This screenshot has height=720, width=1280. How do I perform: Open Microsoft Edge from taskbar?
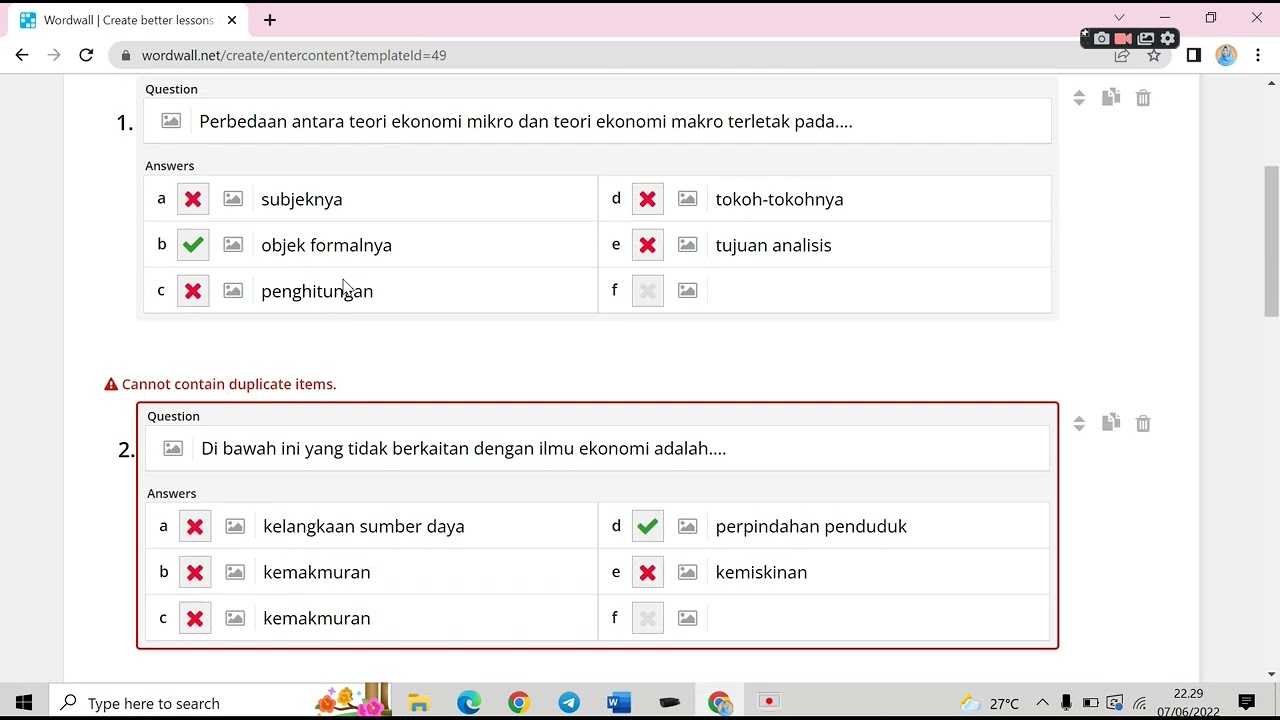[469, 703]
